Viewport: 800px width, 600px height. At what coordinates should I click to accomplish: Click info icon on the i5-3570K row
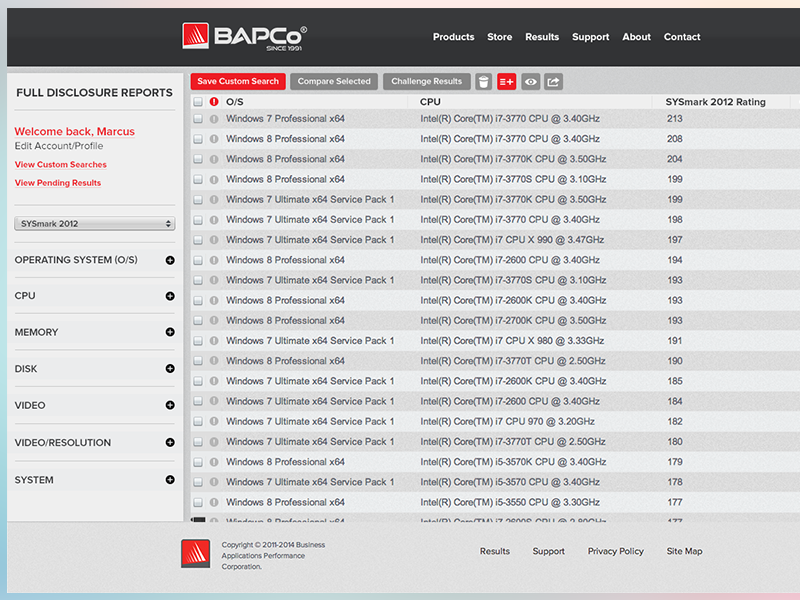coord(214,462)
